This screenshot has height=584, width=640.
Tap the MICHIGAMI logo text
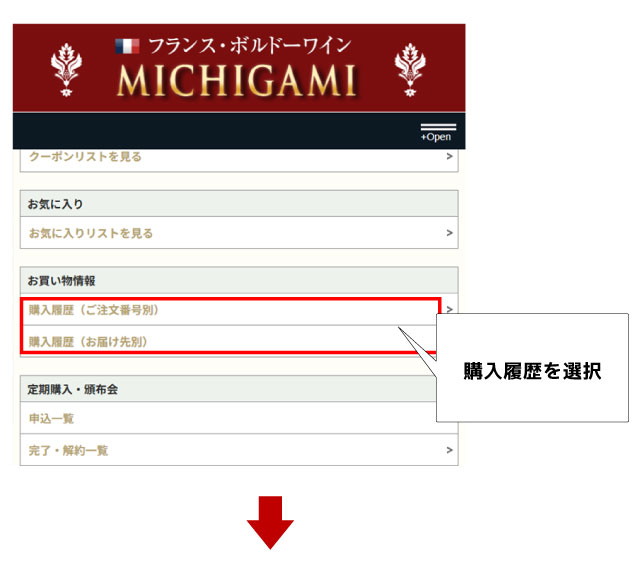(x=236, y=81)
